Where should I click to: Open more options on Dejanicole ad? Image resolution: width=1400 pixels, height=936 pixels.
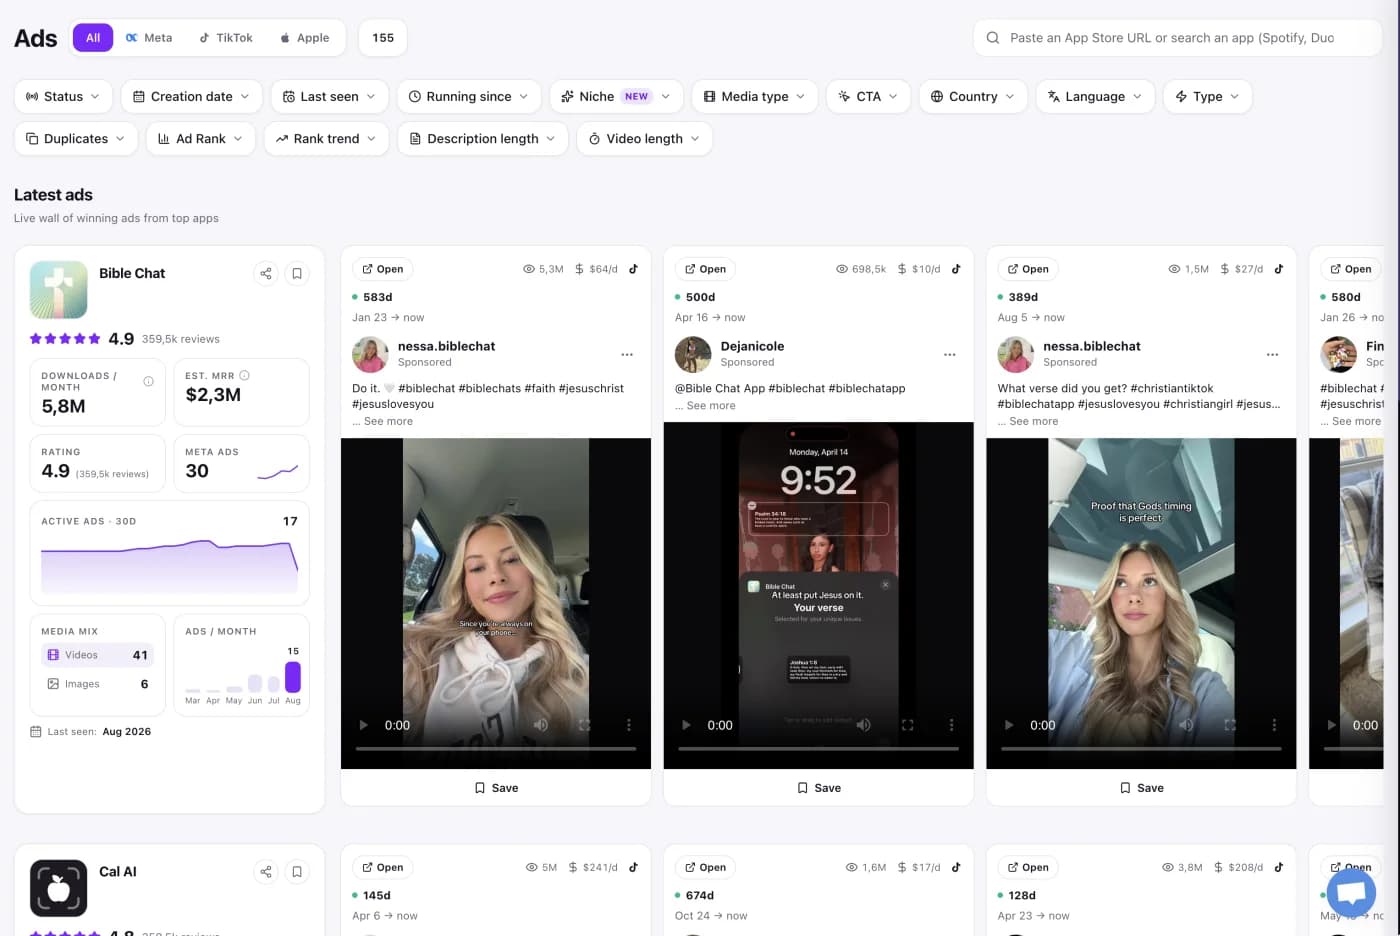pos(950,355)
